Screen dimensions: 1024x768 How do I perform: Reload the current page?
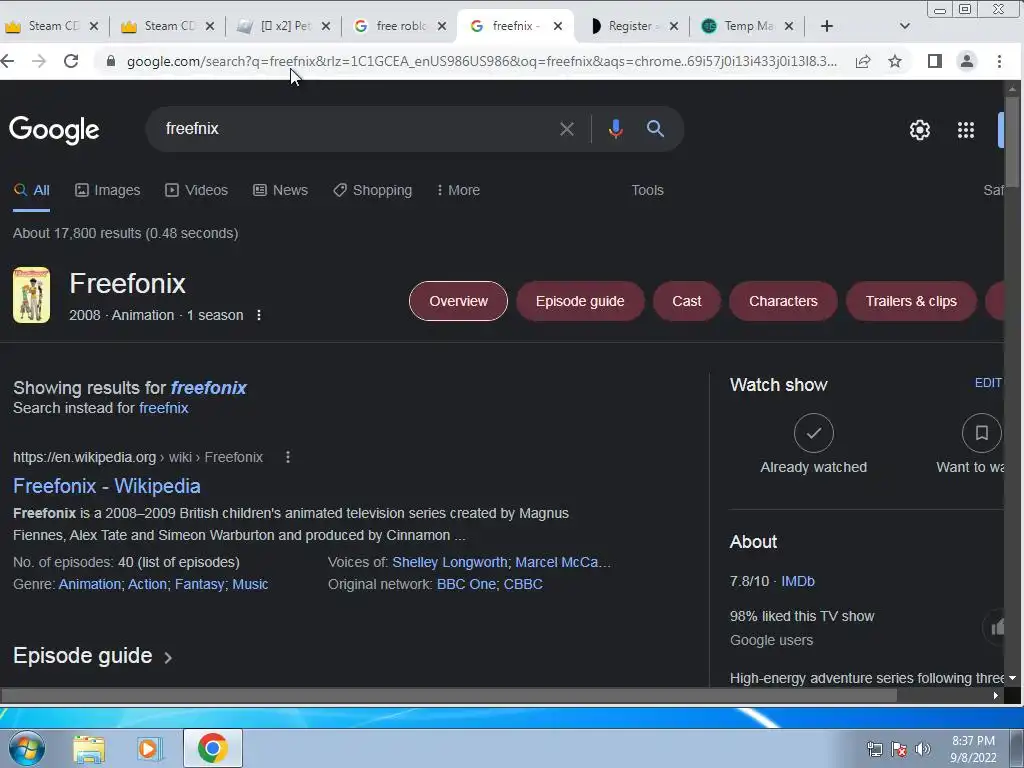click(x=71, y=61)
